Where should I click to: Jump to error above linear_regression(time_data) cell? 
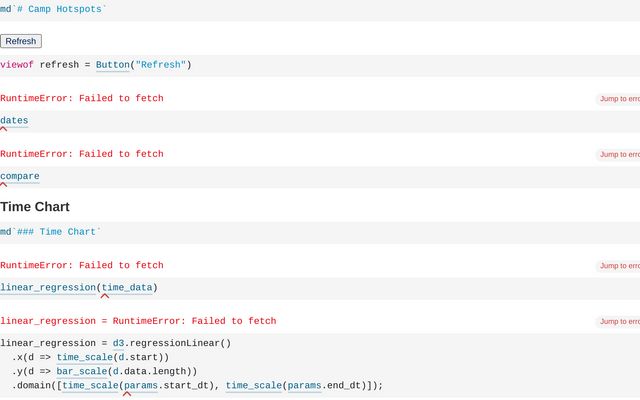618,266
